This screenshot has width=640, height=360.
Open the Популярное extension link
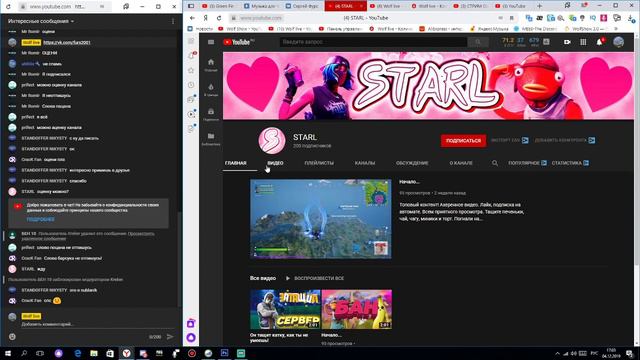(x=527, y=163)
